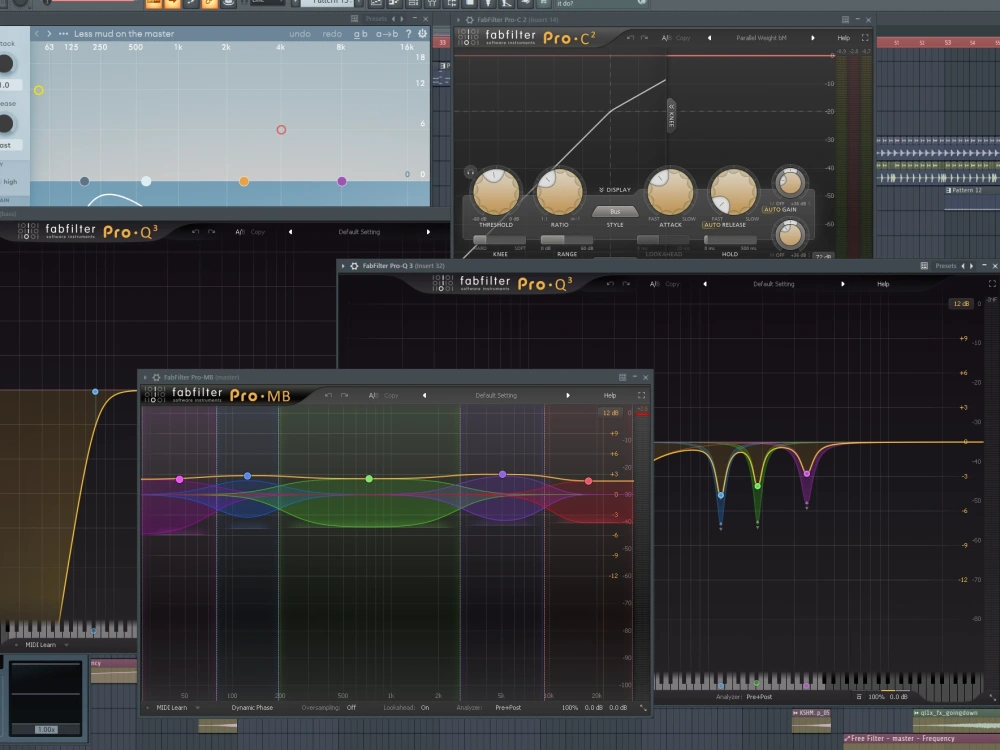Click undo in the blue EQ plugin
This screenshot has height=750, width=1000.
coord(300,34)
